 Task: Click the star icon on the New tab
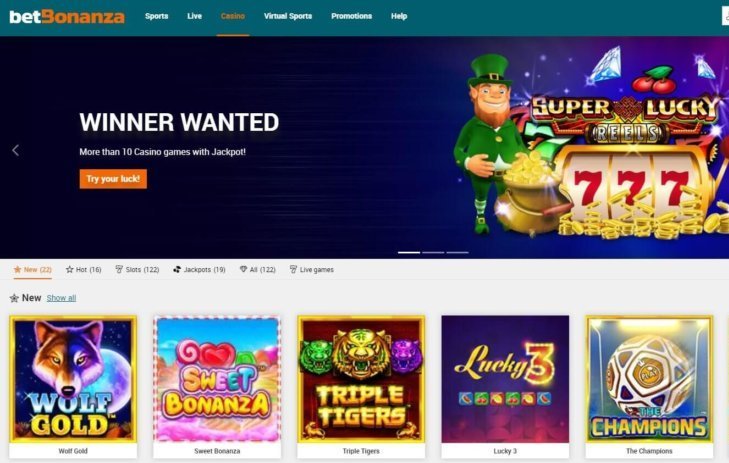tap(18, 270)
